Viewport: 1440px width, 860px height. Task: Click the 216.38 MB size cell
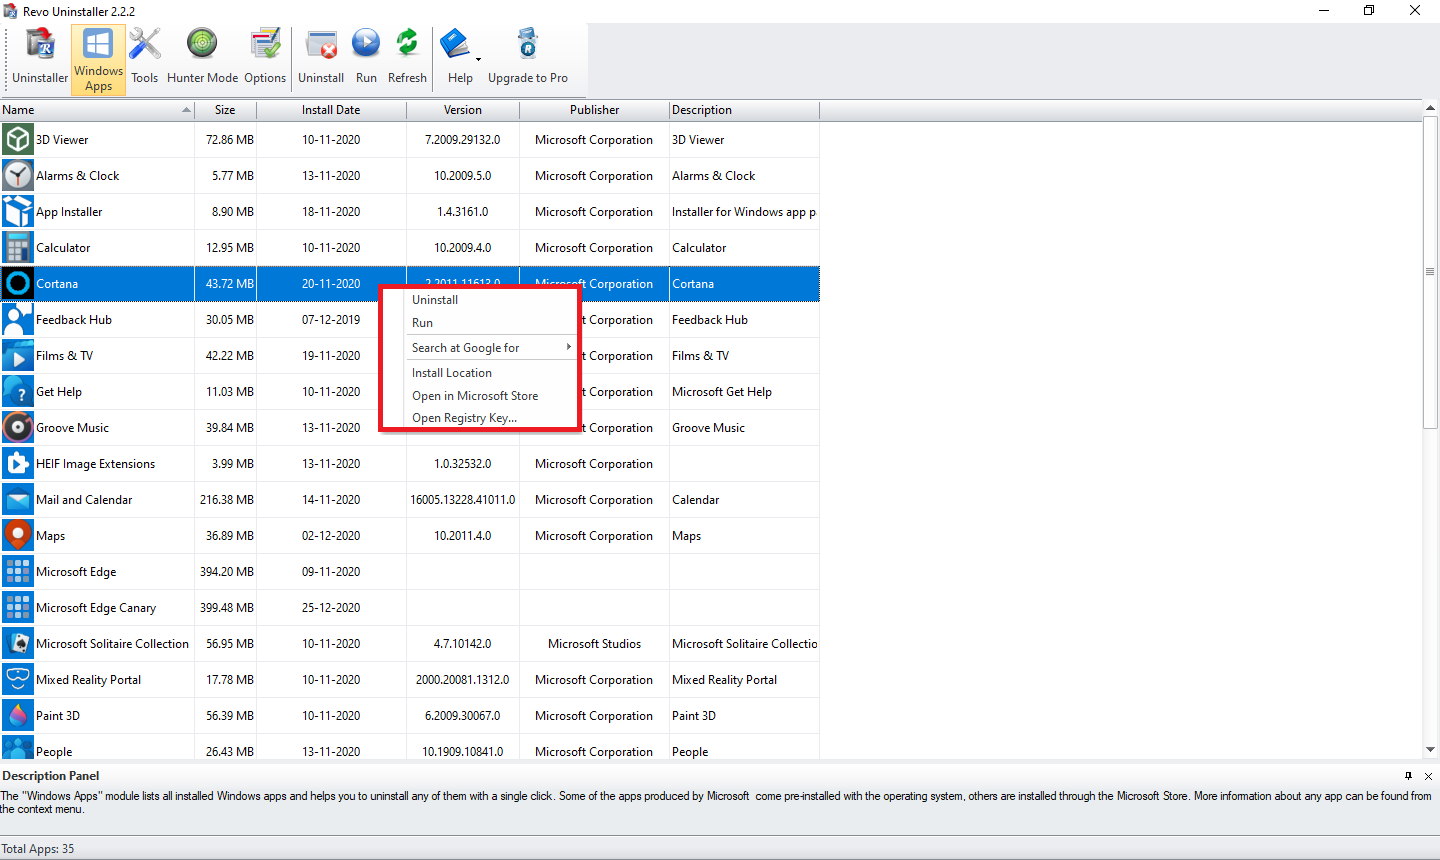tap(227, 500)
